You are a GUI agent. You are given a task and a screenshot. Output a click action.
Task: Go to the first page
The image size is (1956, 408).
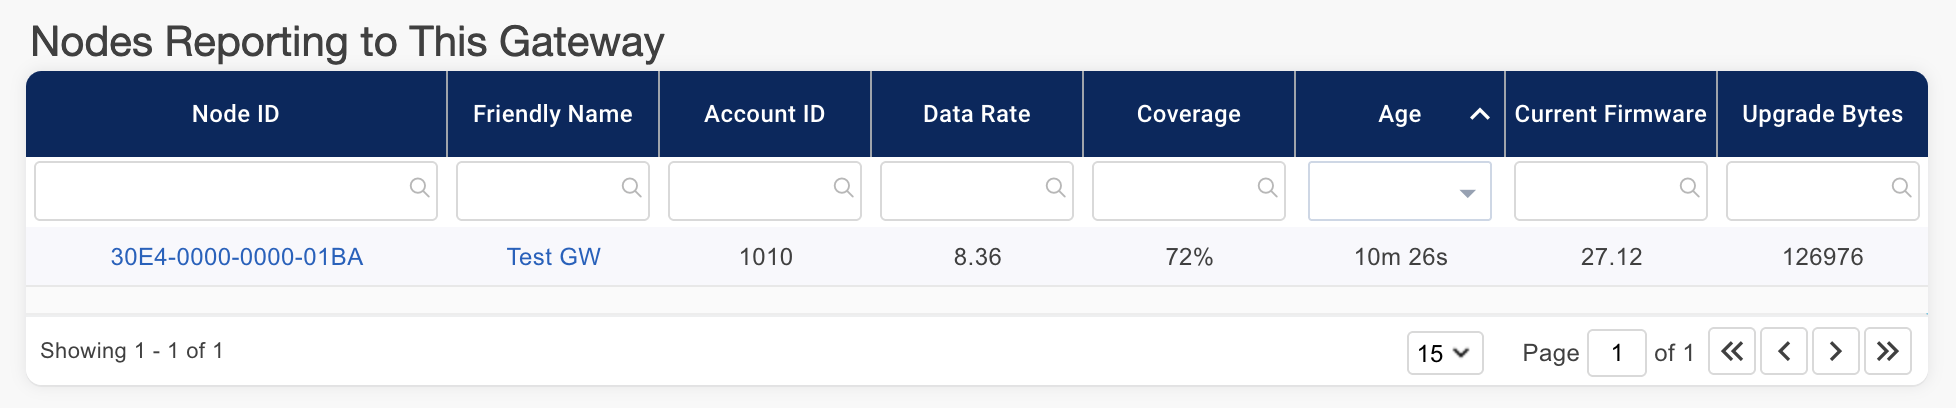point(1732,352)
